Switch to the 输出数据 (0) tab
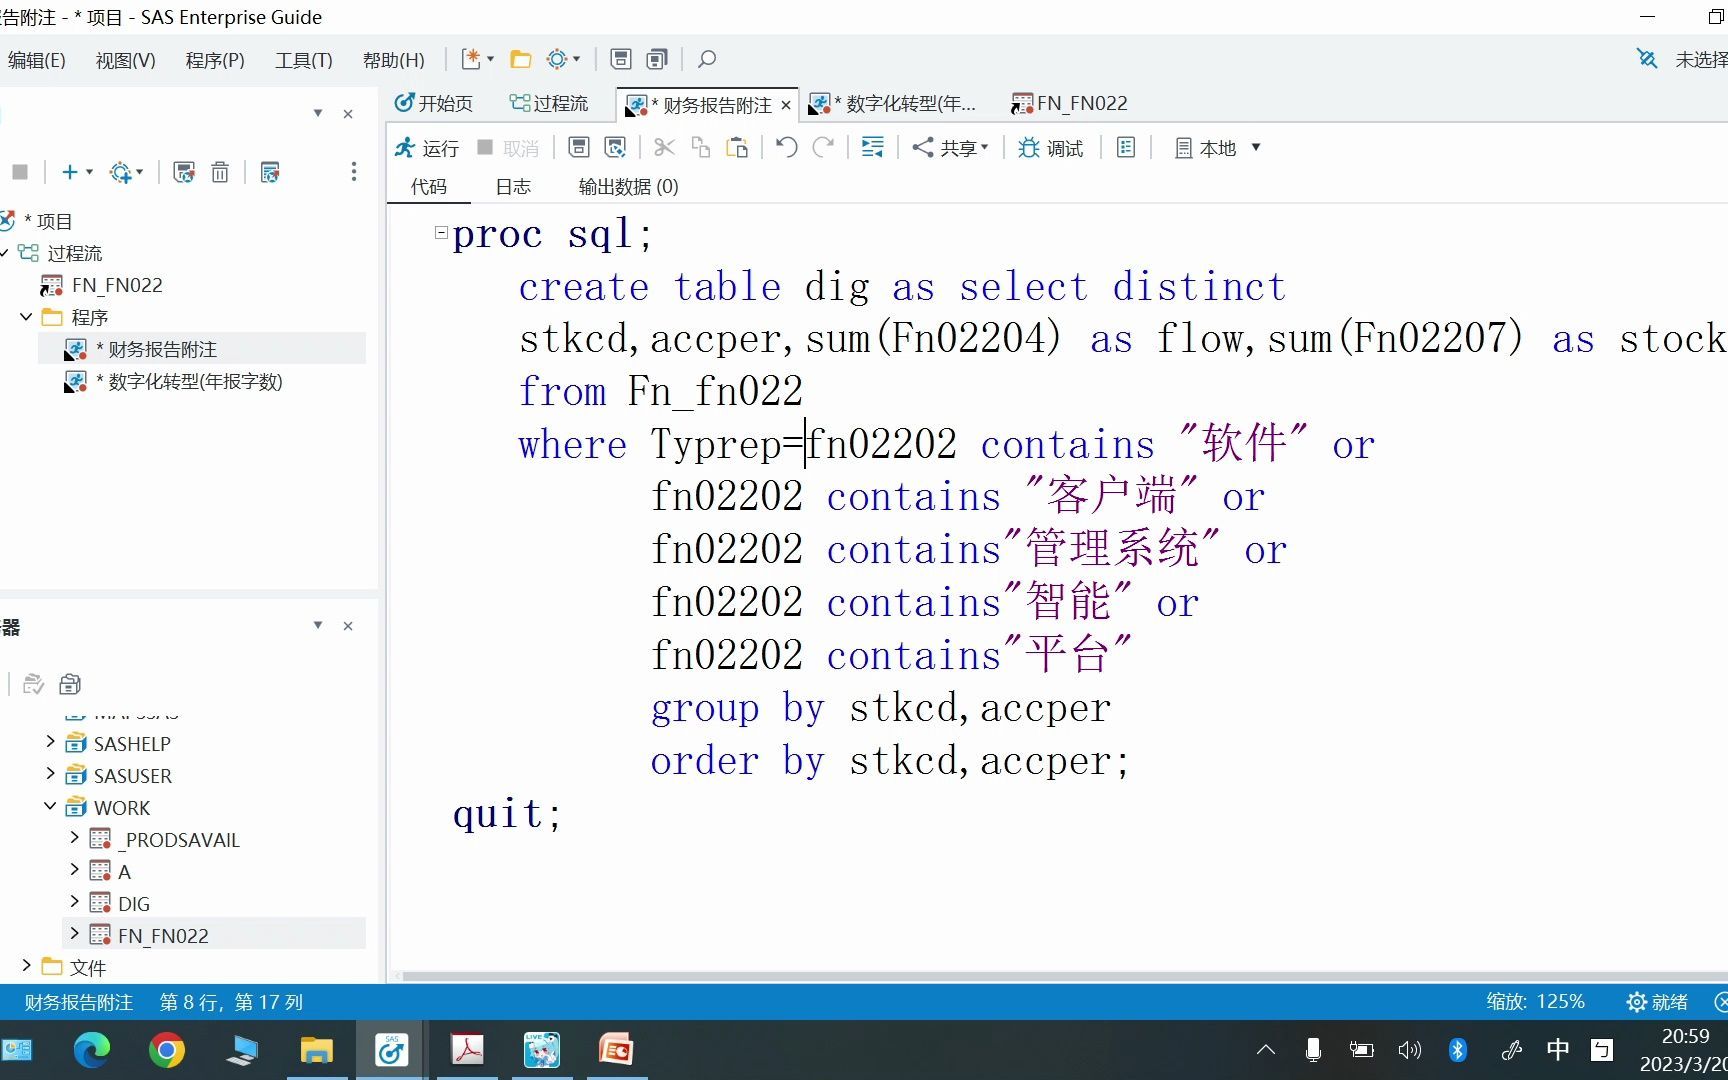Image resolution: width=1728 pixels, height=1080 pixels. (x=628, y=187)
